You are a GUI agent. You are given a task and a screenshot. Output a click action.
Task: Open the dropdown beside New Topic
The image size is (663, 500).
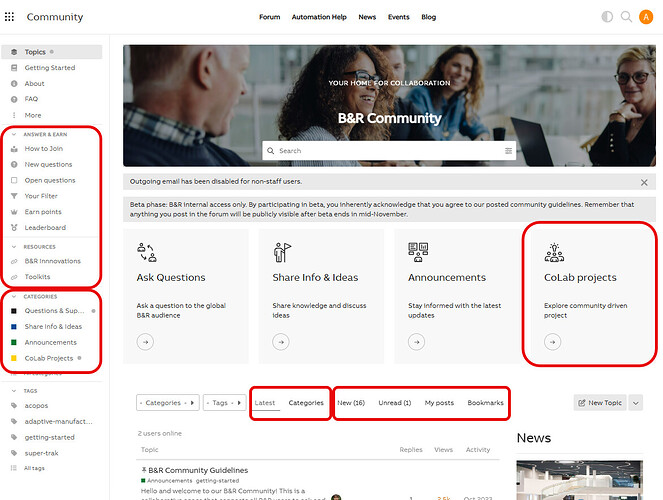click(636, 403)
